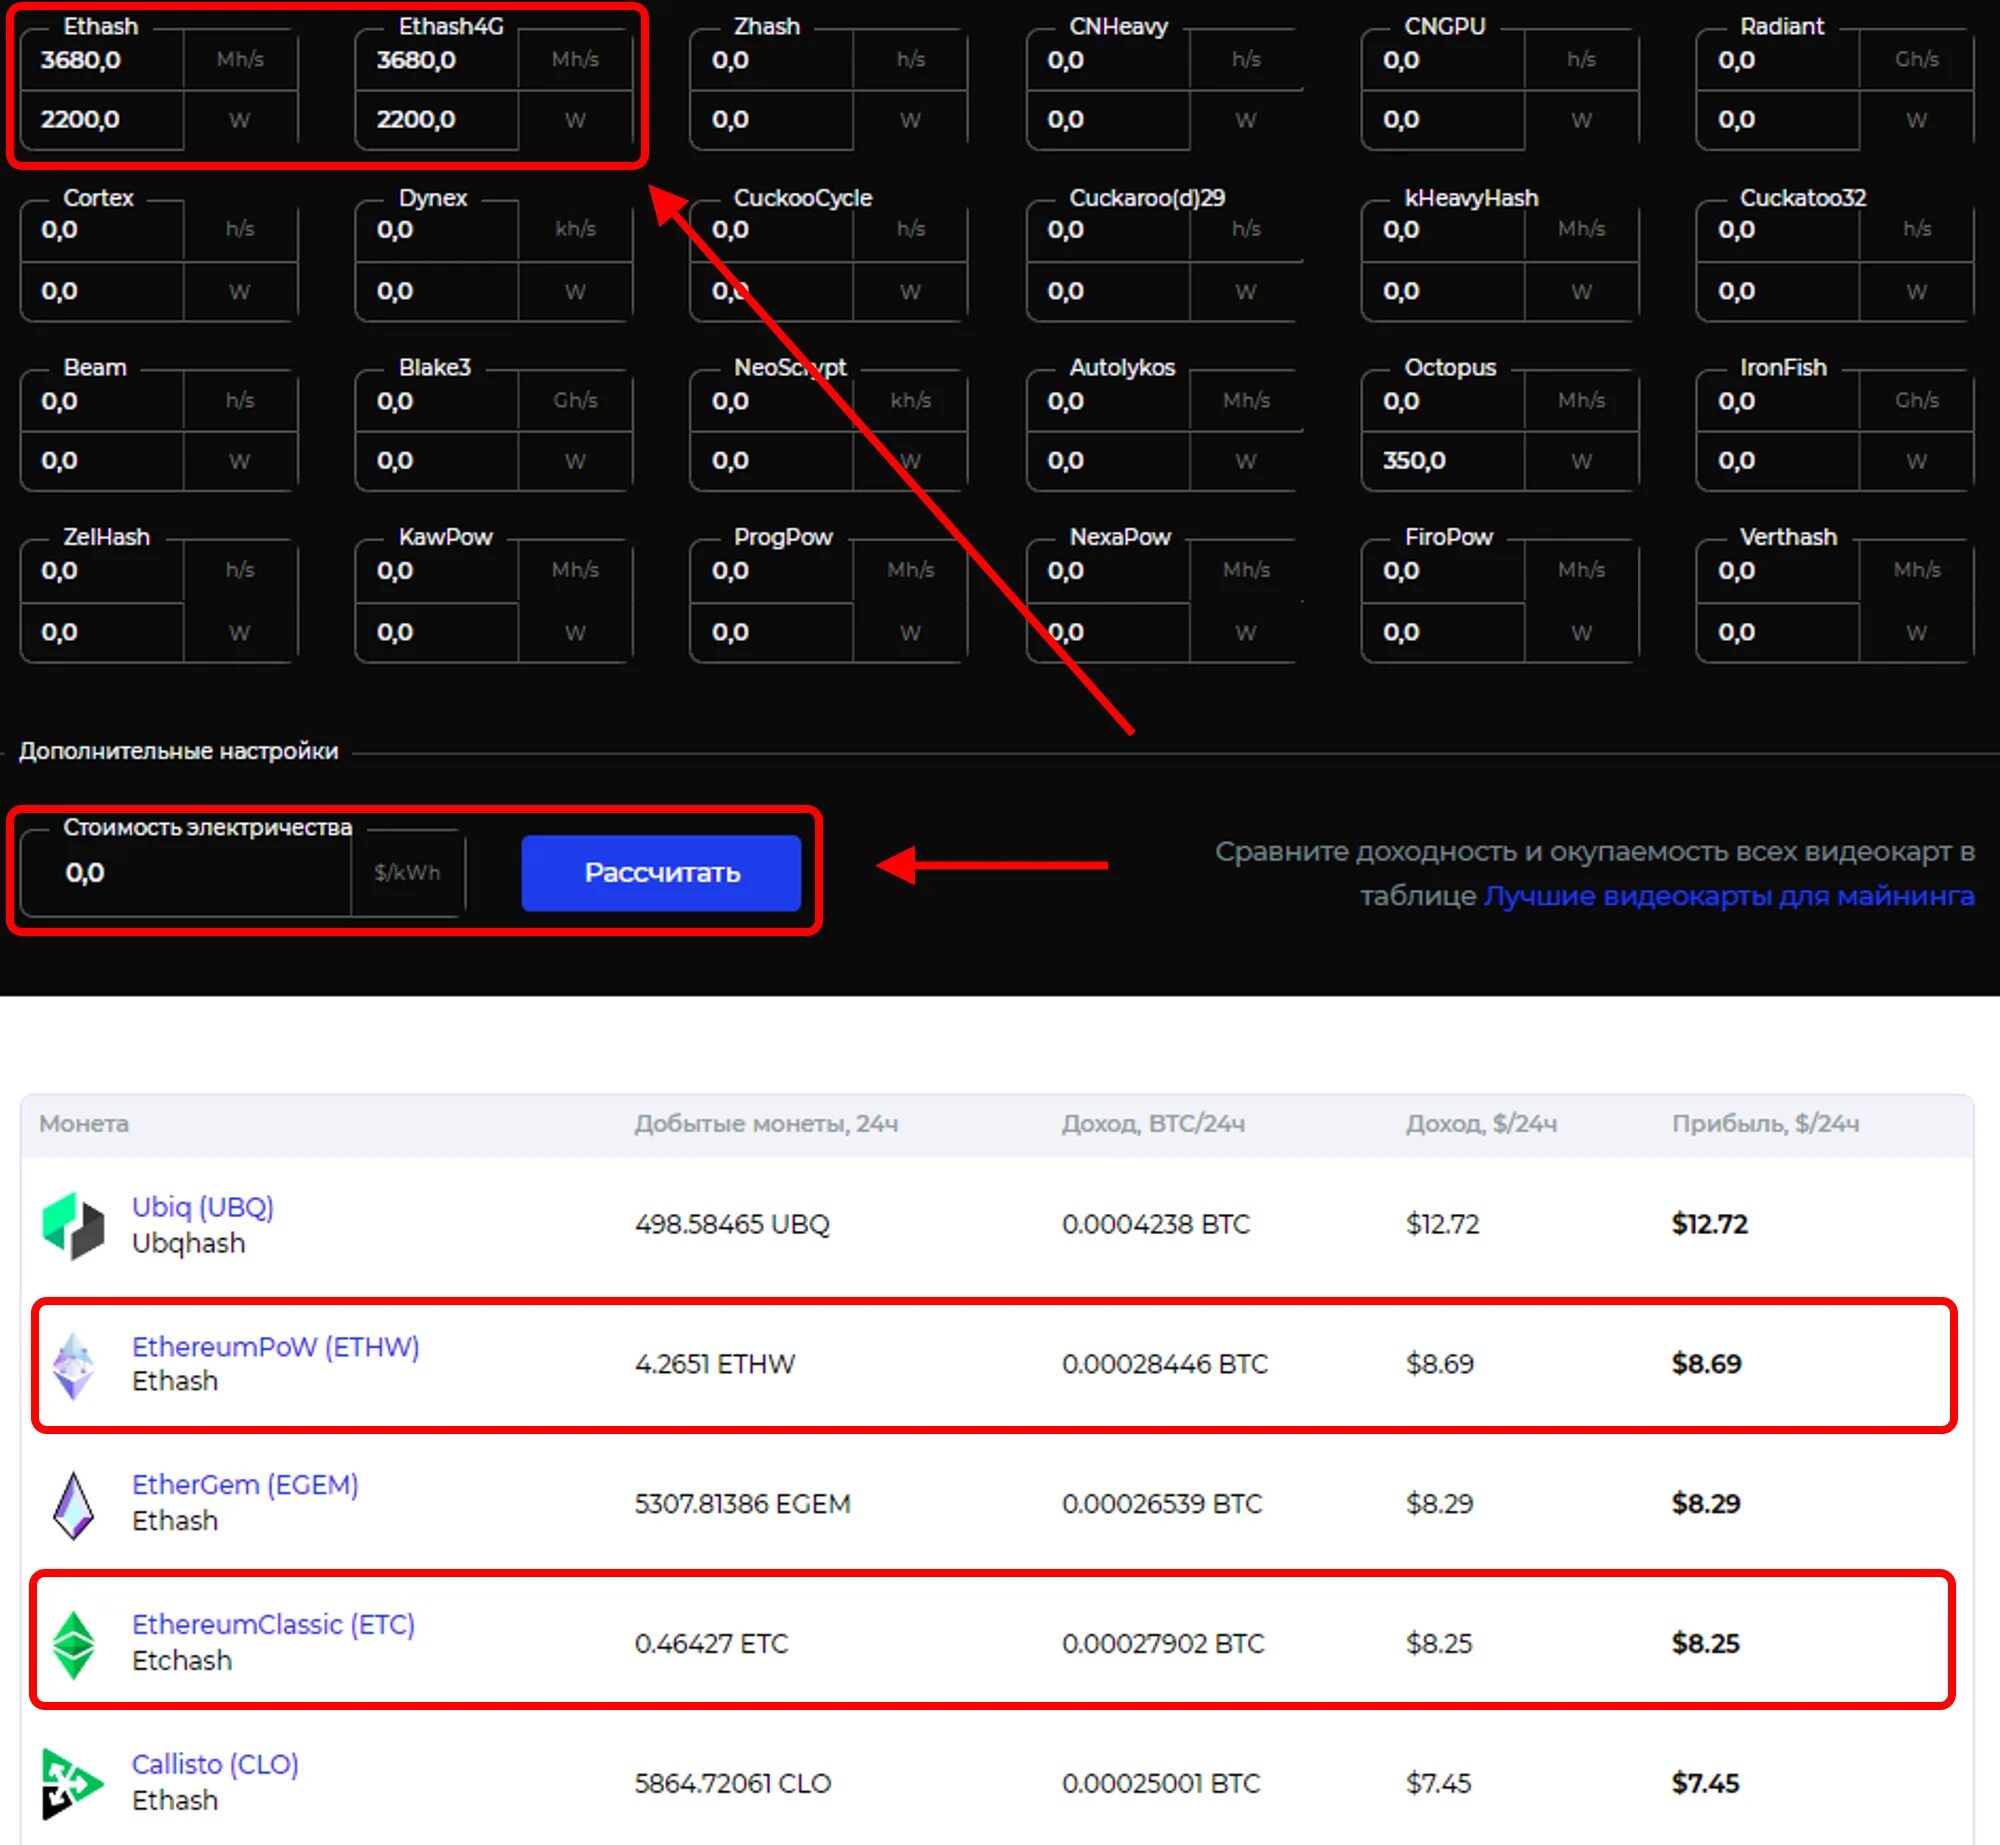Click the Ubiq (UBQ) coin icon

[x=73, y=1225]
